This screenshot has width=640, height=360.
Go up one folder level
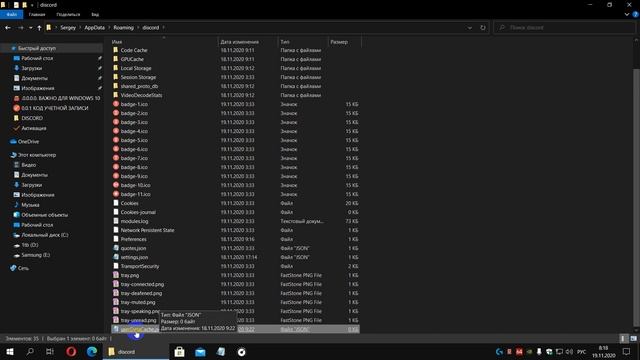pyautogui.click(x=39, y=28)
